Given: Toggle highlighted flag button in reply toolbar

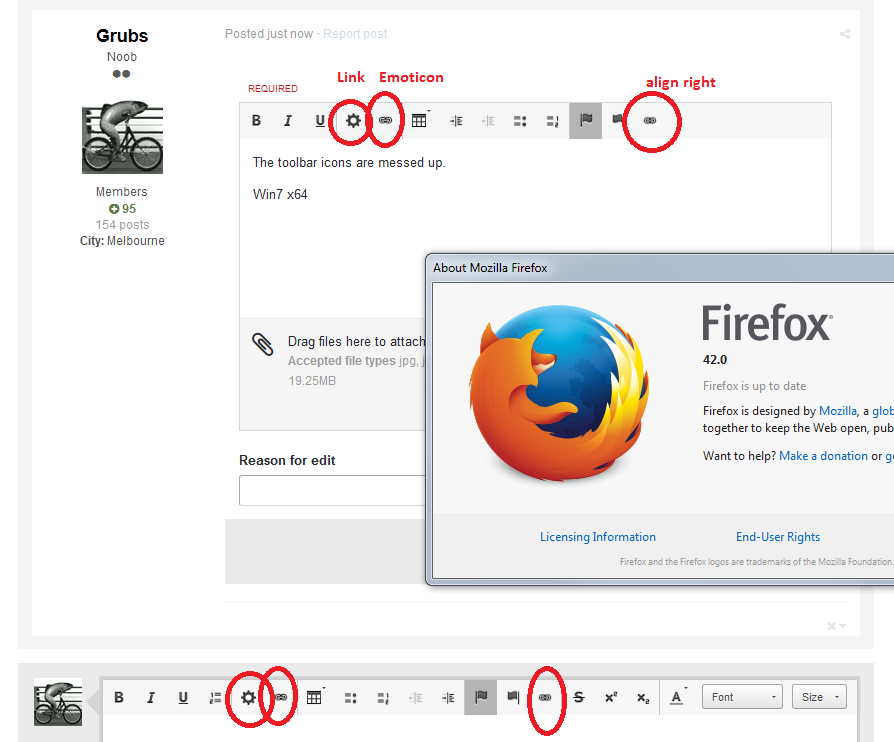Looking at the screenshot, I should pyautogui.click(x=481, y=697).
